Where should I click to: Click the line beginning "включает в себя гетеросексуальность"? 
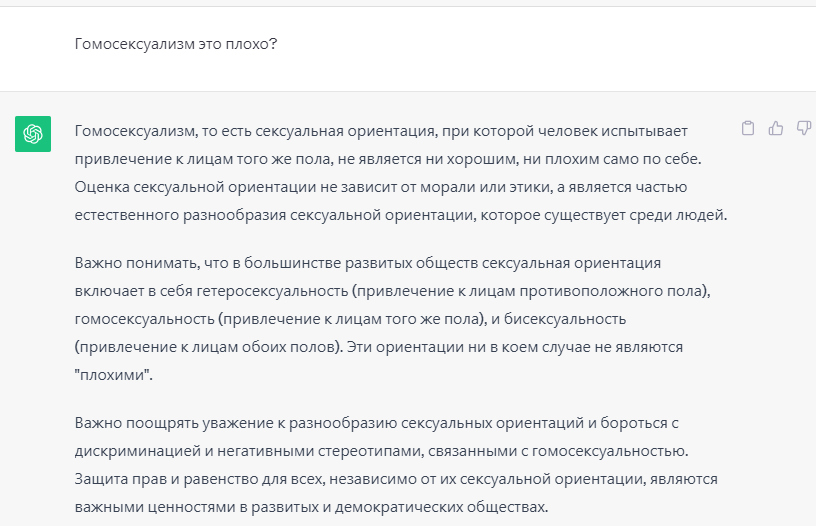pyautogui.click(x=392, y=291)
